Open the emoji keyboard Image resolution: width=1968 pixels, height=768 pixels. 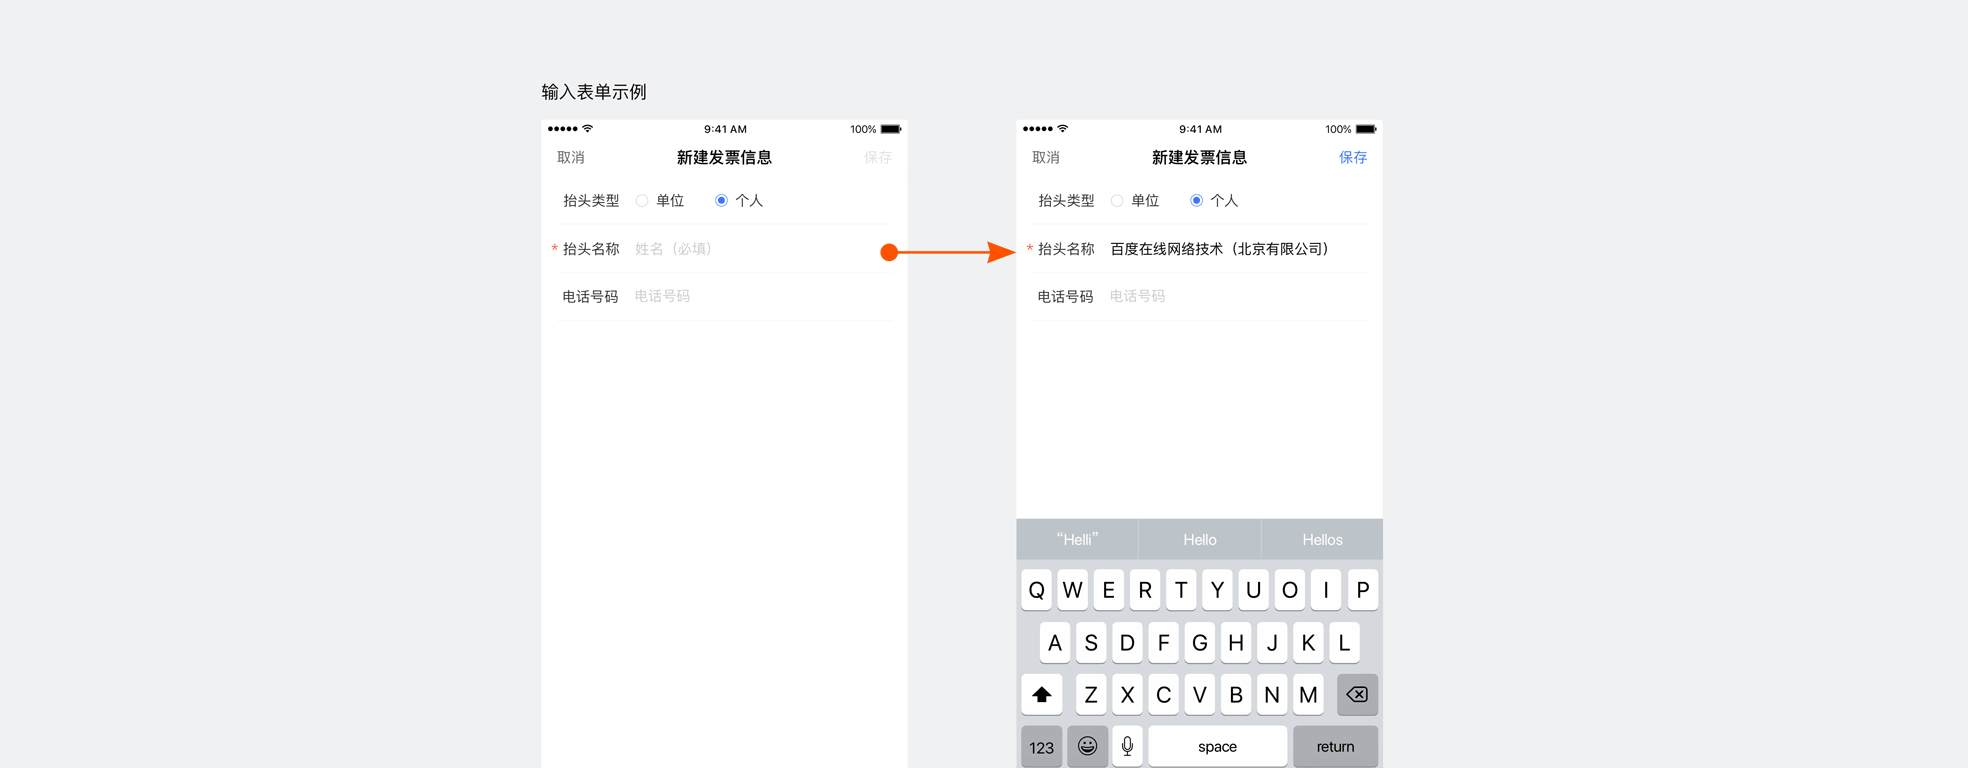(1087, 747)
